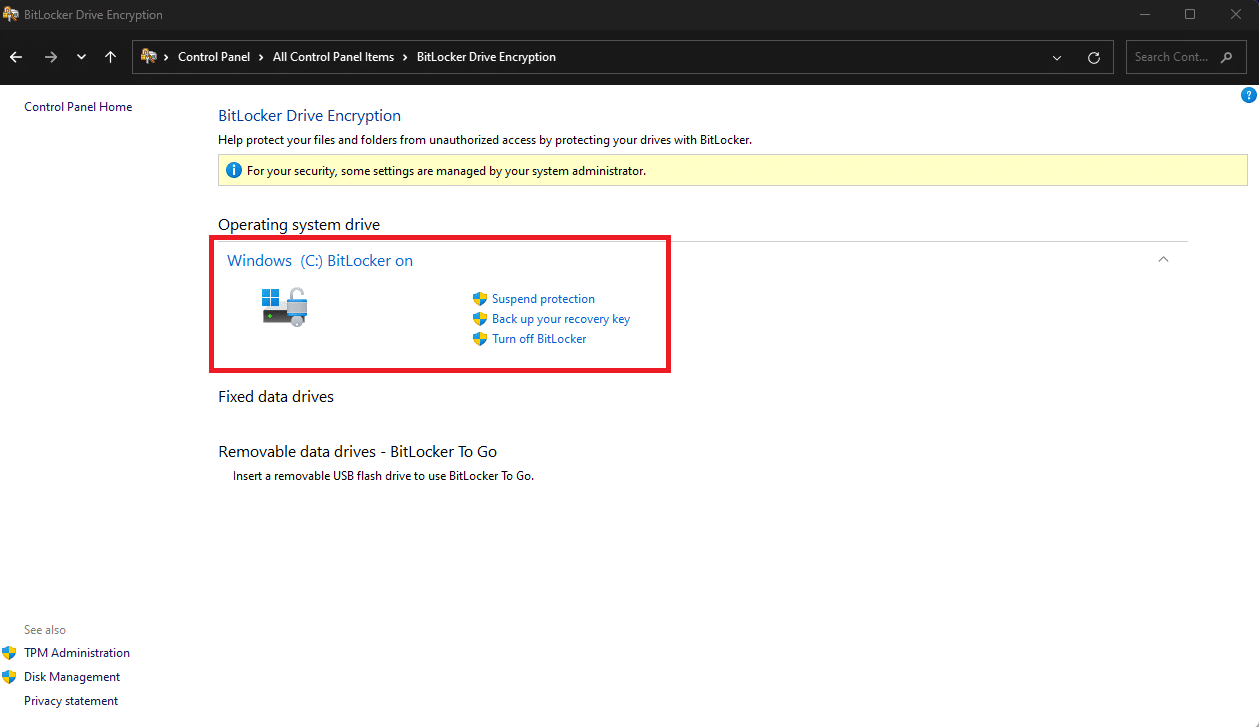Open recent locations dropdown chevron
This screenshot has width=1259, height=727.
coord(81,58)
